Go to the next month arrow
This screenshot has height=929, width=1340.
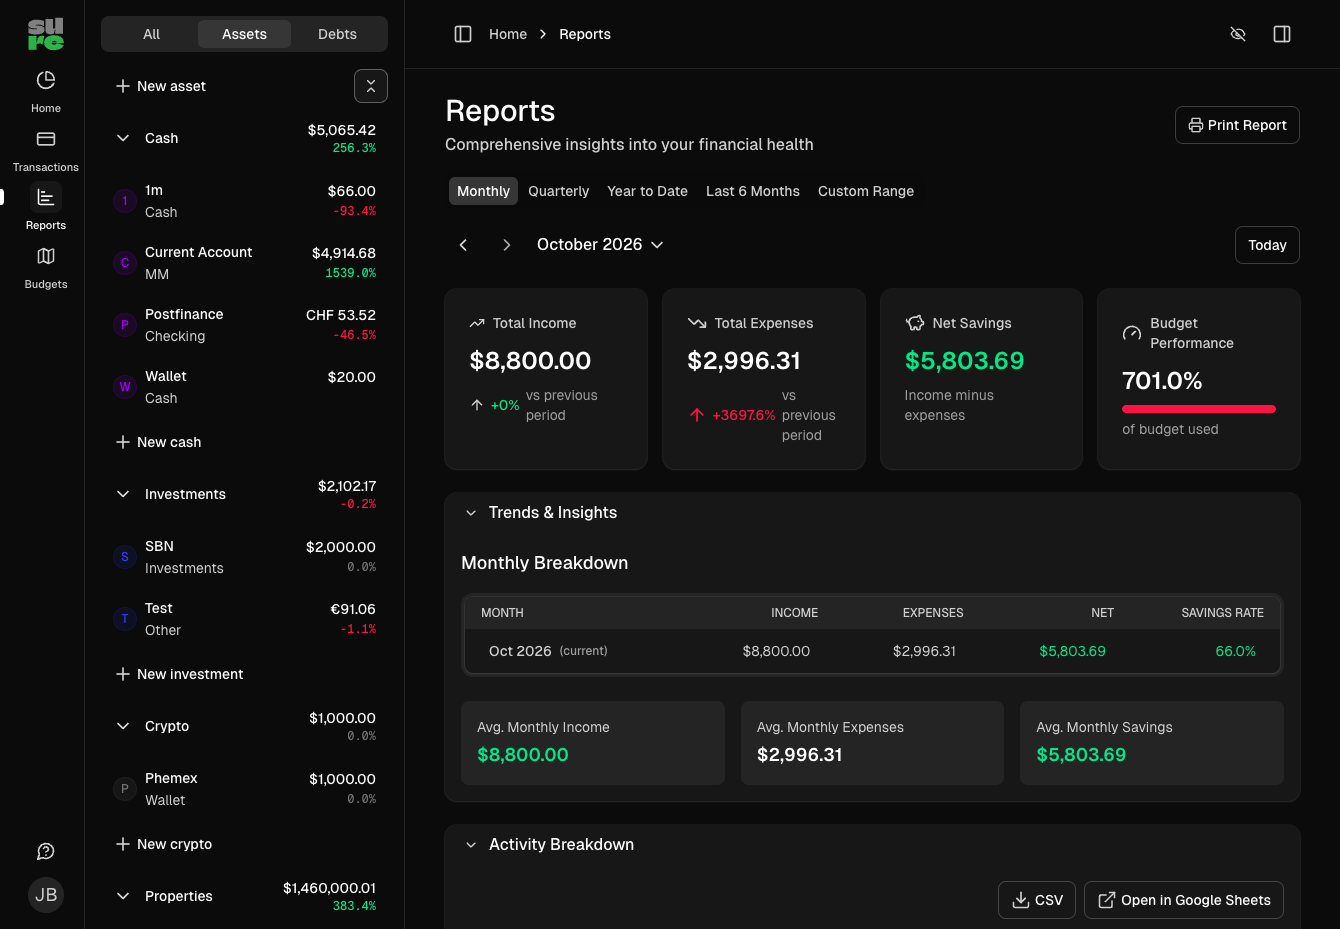[507, 245]
